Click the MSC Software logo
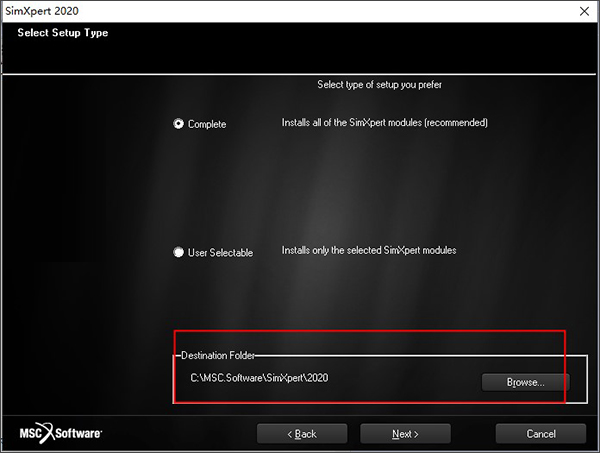600x453 pixels. tap(60, 433)
